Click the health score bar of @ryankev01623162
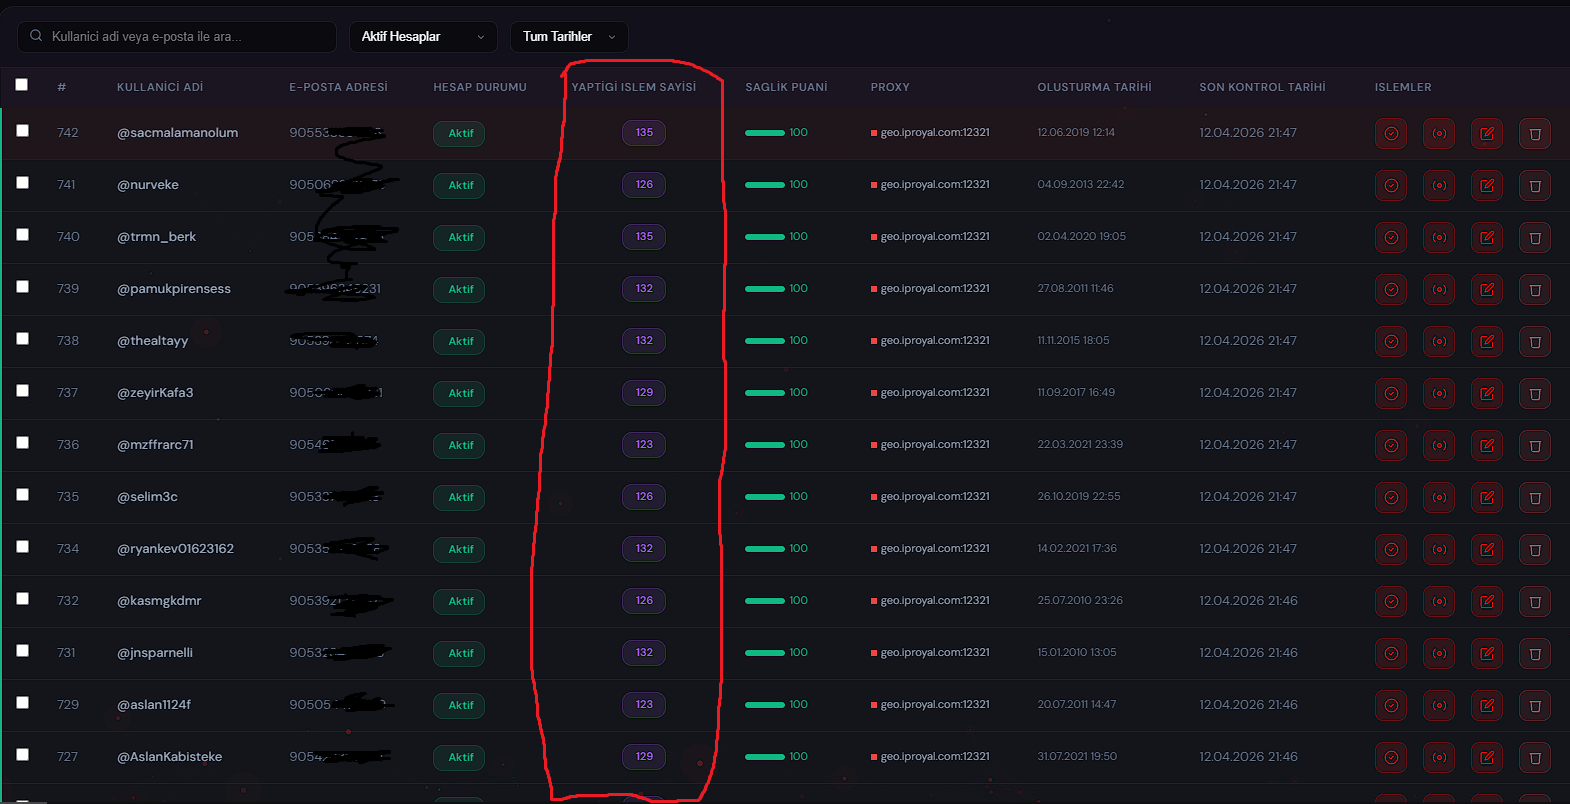The image size is (1570, 804). coord(765,549)
